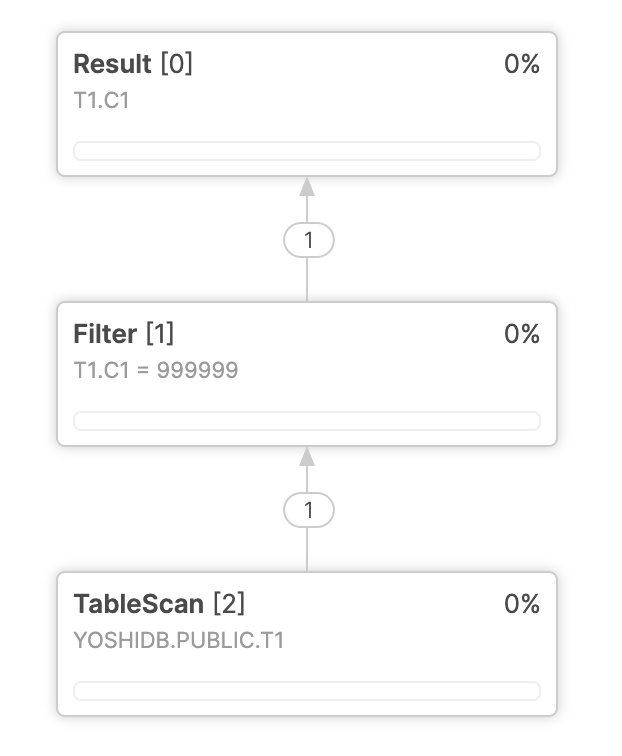This screenshot has height=756, width=622.
Task: Click the Result title text
Action: [112, 64]
